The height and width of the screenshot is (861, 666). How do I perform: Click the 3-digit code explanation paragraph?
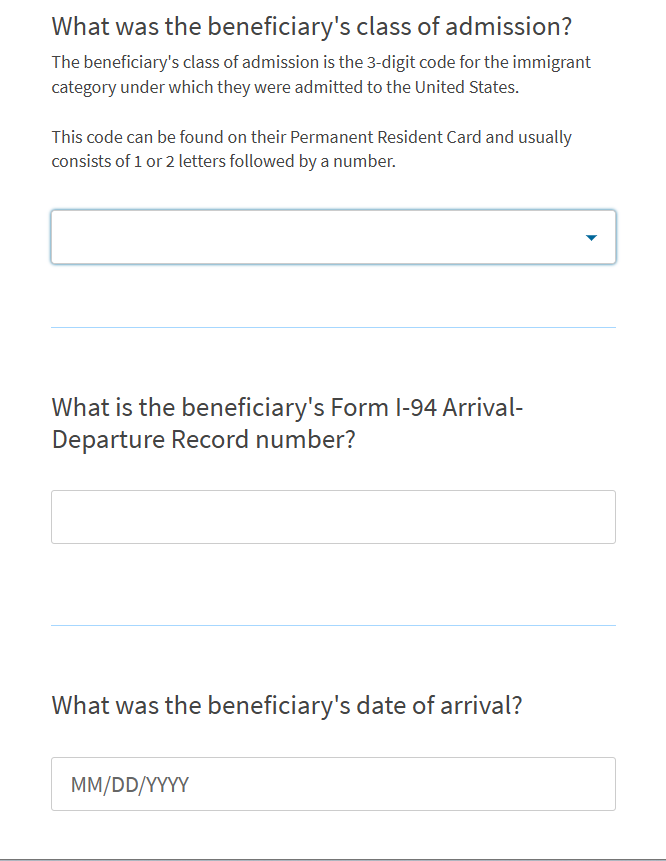[321, 75]
